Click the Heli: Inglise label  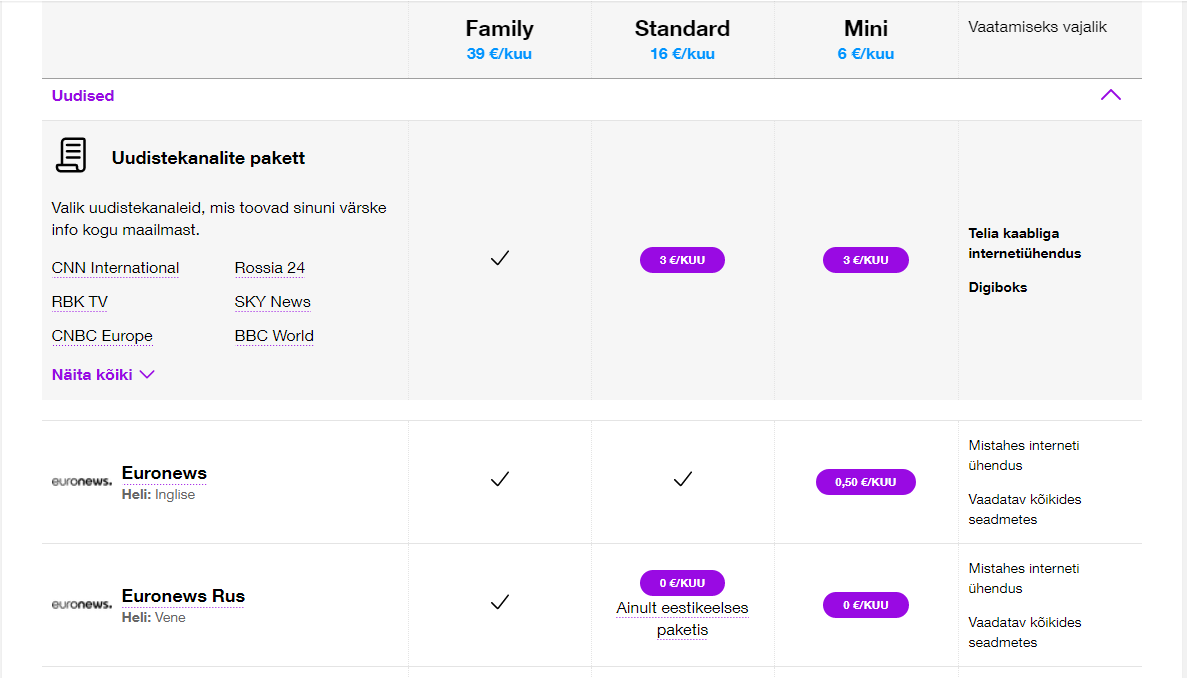158,495
